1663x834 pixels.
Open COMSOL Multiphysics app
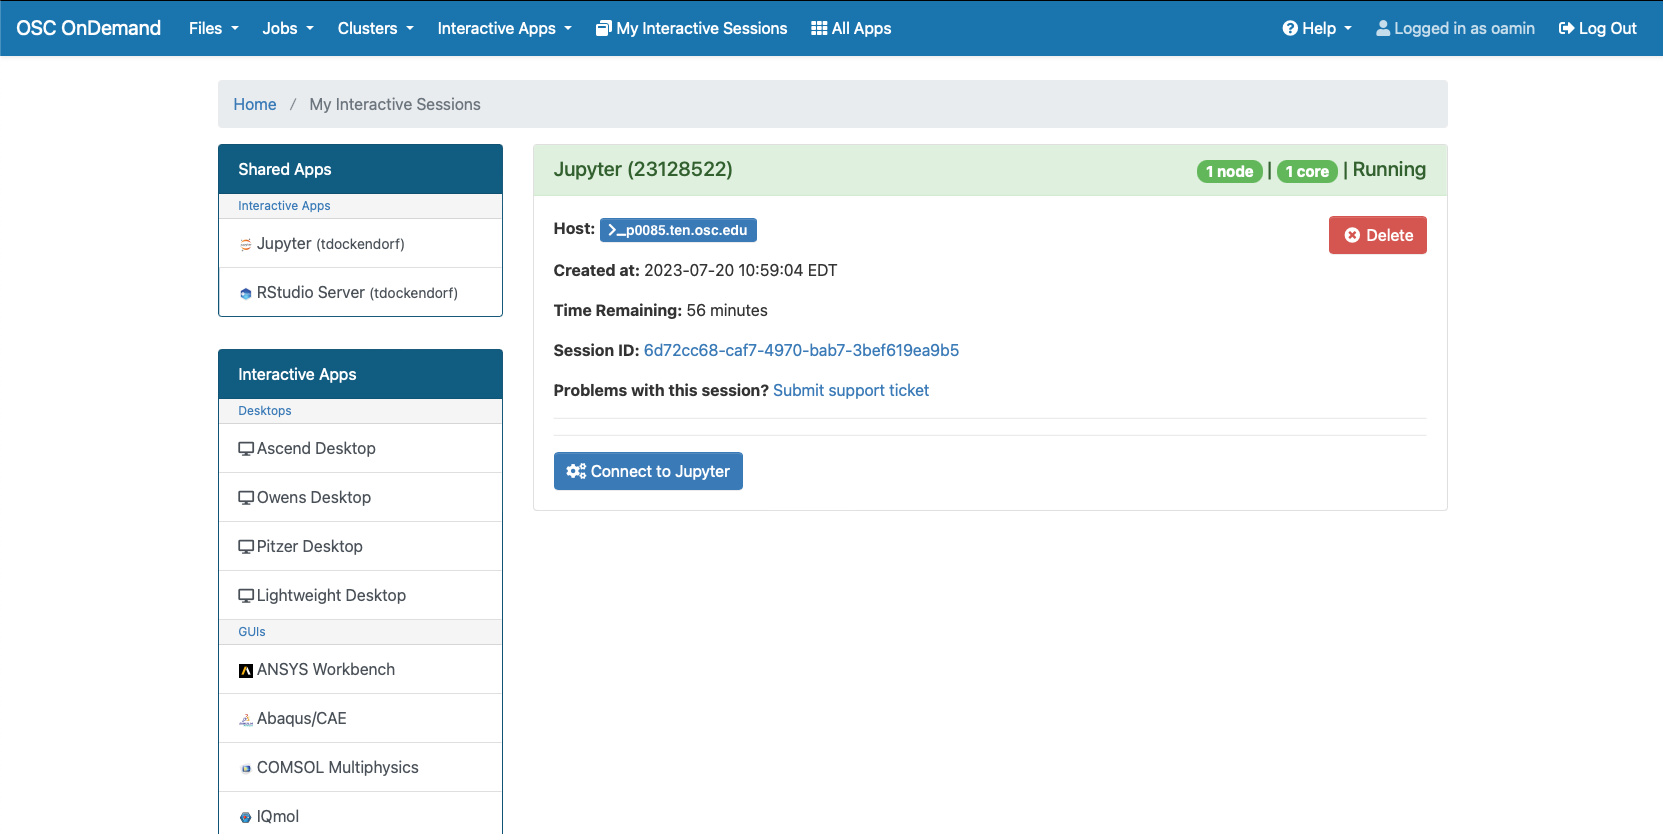[x=360, y=767]
